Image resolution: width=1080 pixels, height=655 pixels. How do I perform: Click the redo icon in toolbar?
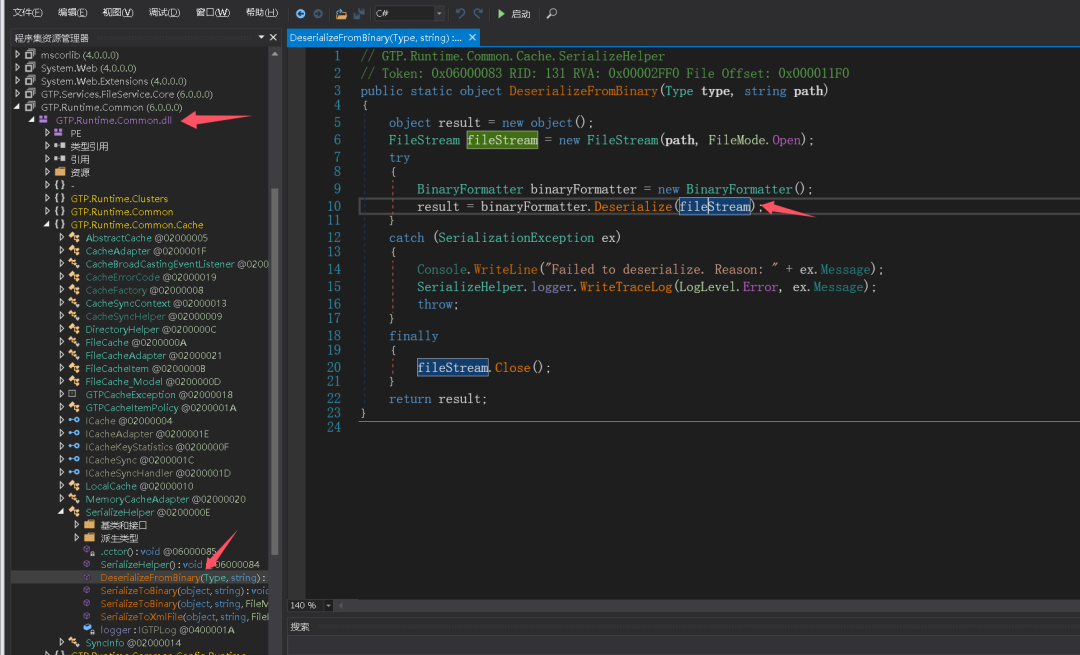click(x=478, y=14)
